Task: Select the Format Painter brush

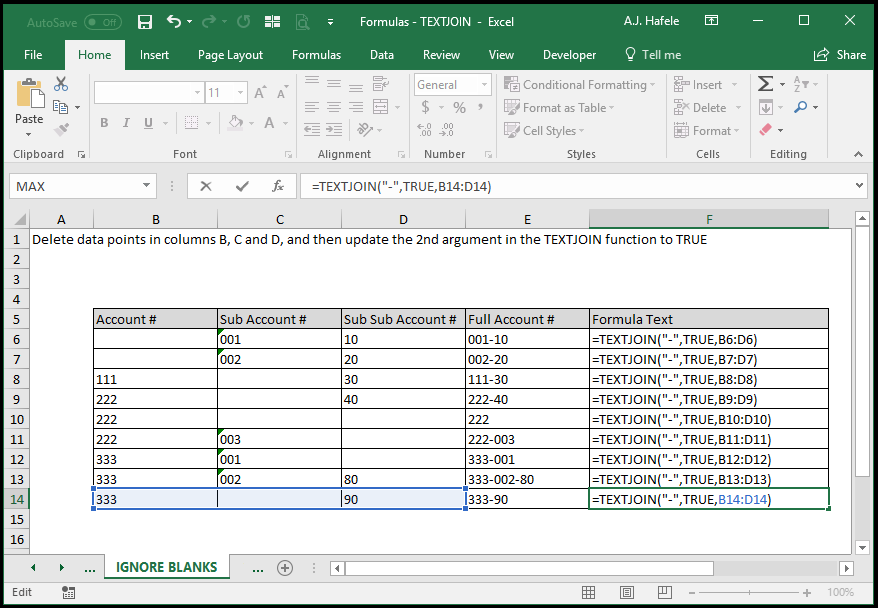Action: [61, 130]
